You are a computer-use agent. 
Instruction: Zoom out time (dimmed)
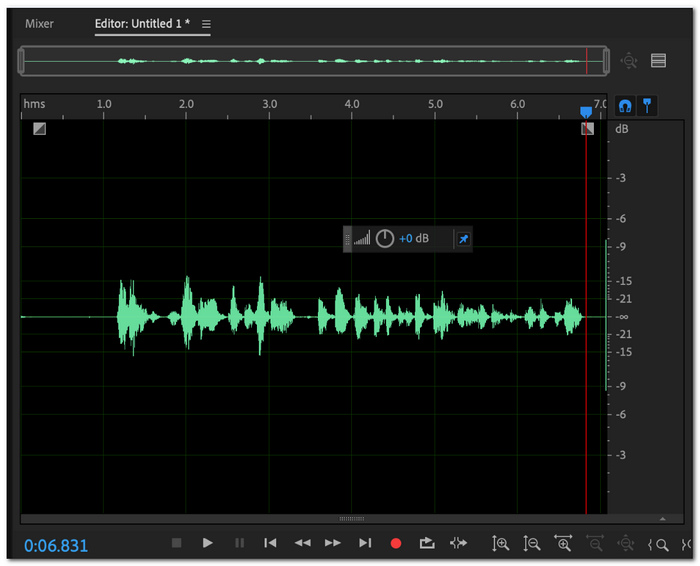click(x=595, y=543)
